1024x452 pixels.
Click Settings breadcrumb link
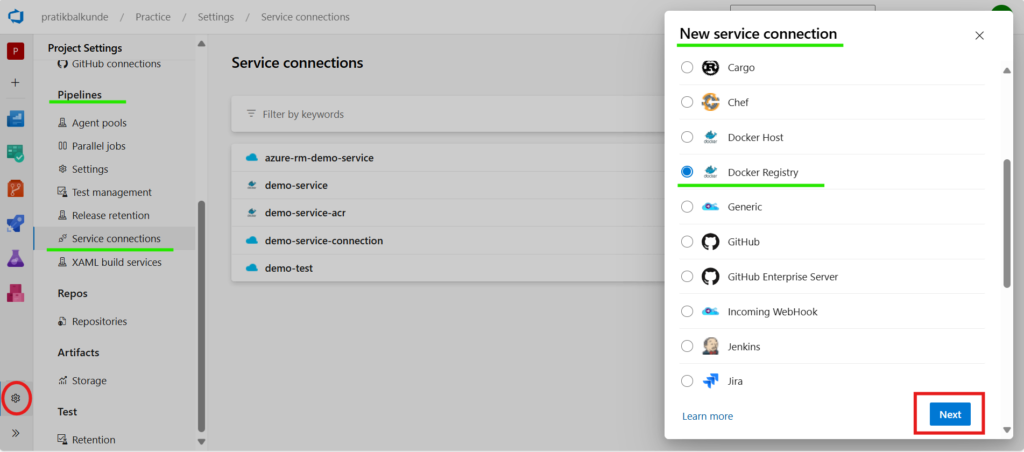pos(216,17)
